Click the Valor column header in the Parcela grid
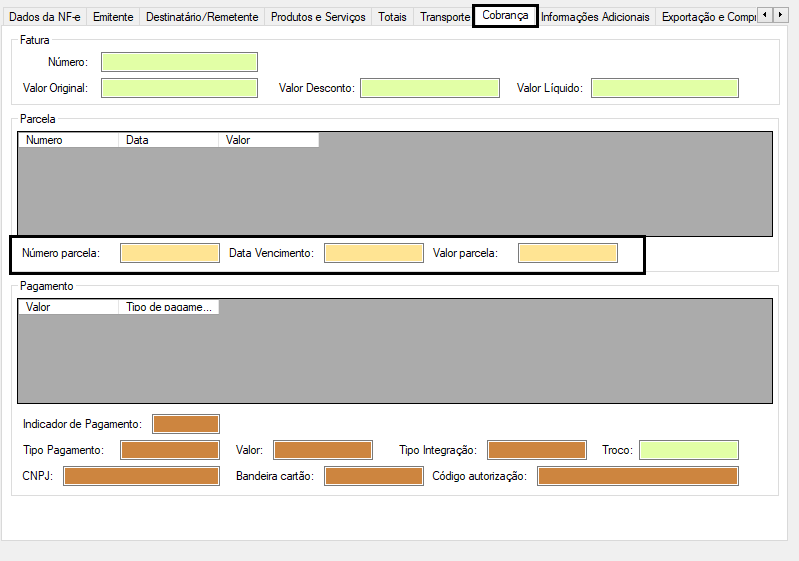 (x=269, y=140)
